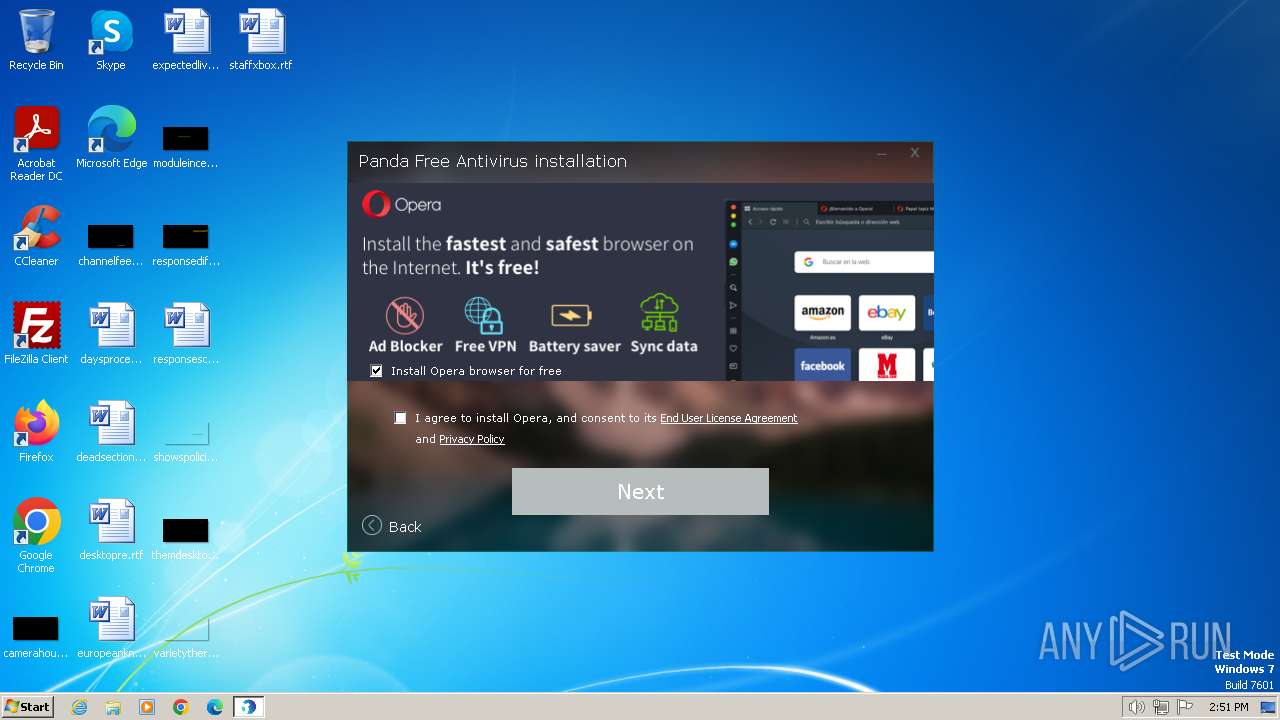Click the Opera logo in installer

tap(401, 204)
